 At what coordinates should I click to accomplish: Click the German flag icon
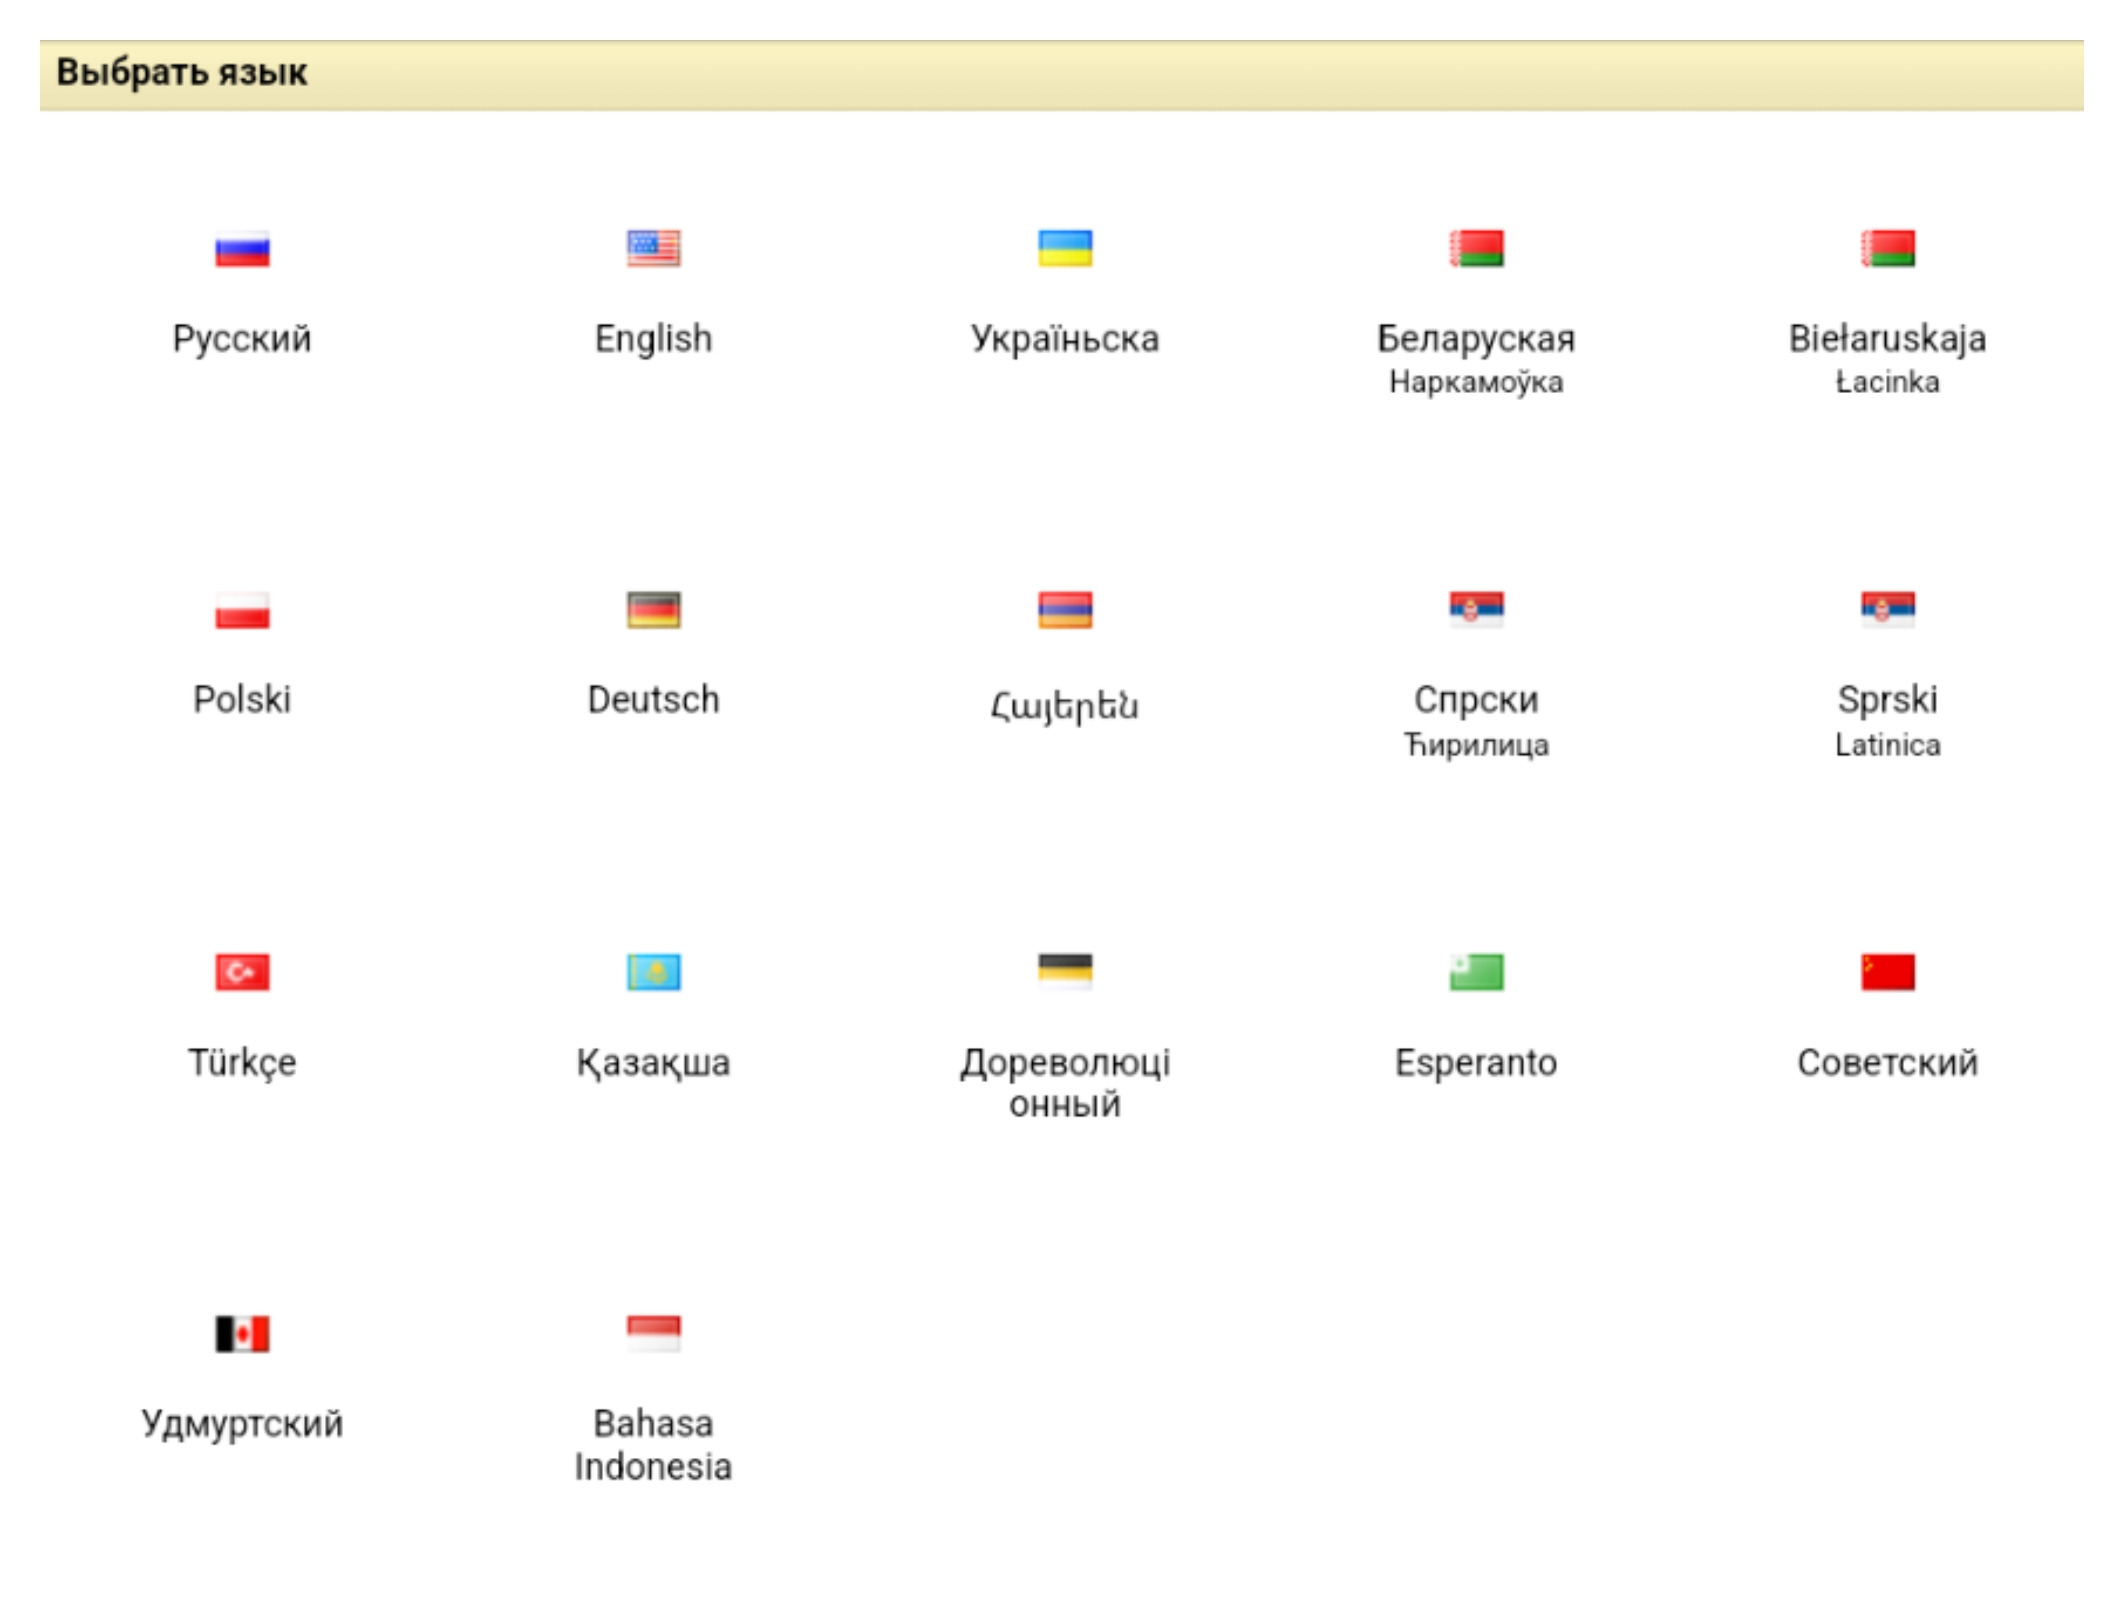[653, 610]
